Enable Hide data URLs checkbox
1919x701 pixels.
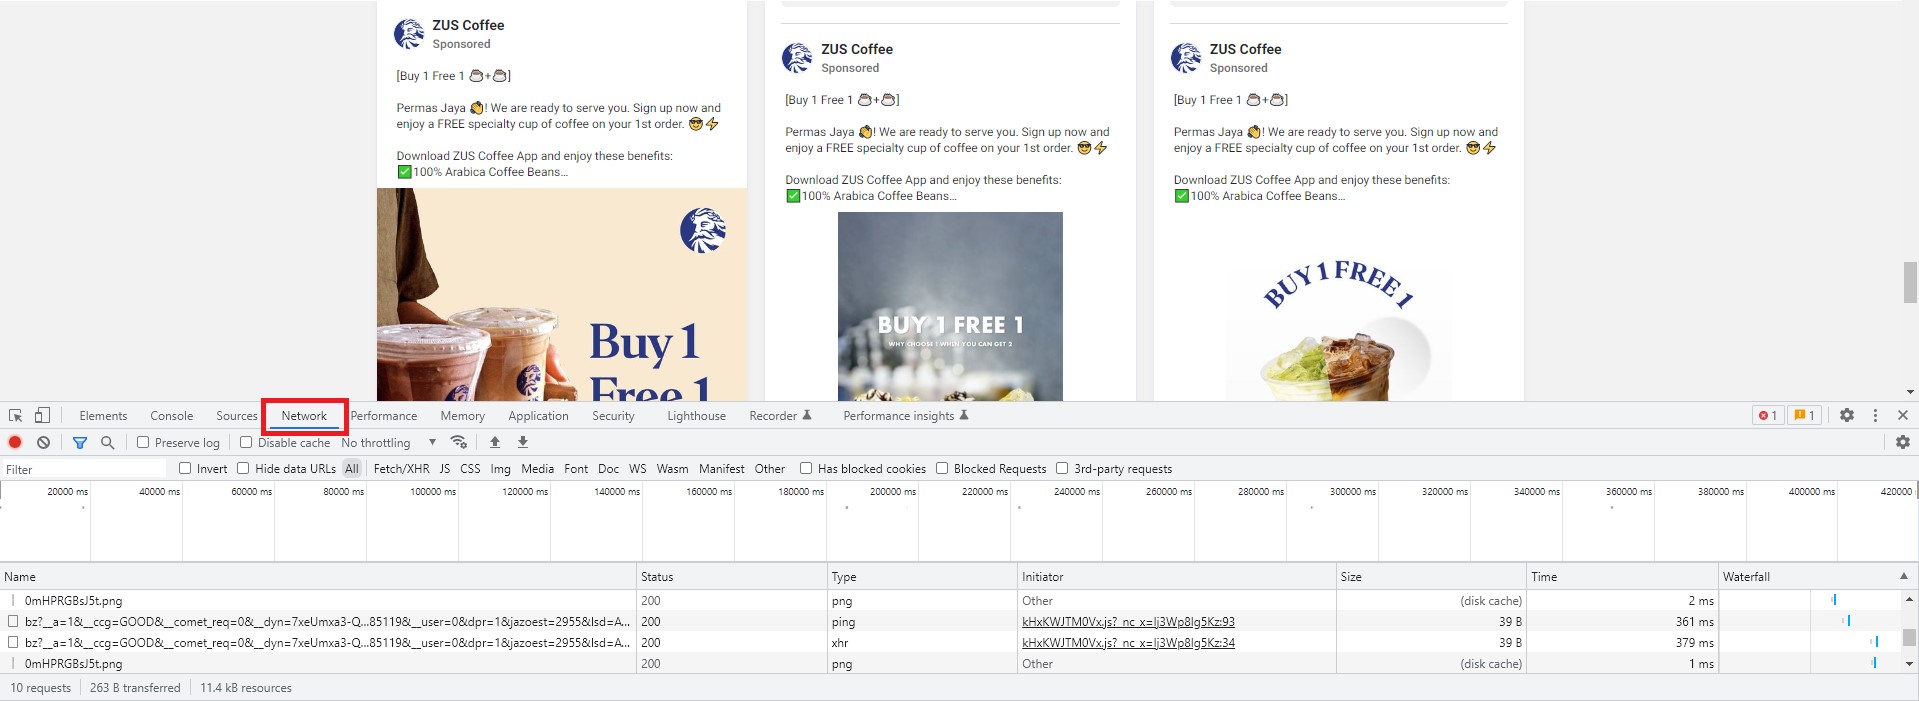pyautogui.click(x=243, y=468)
